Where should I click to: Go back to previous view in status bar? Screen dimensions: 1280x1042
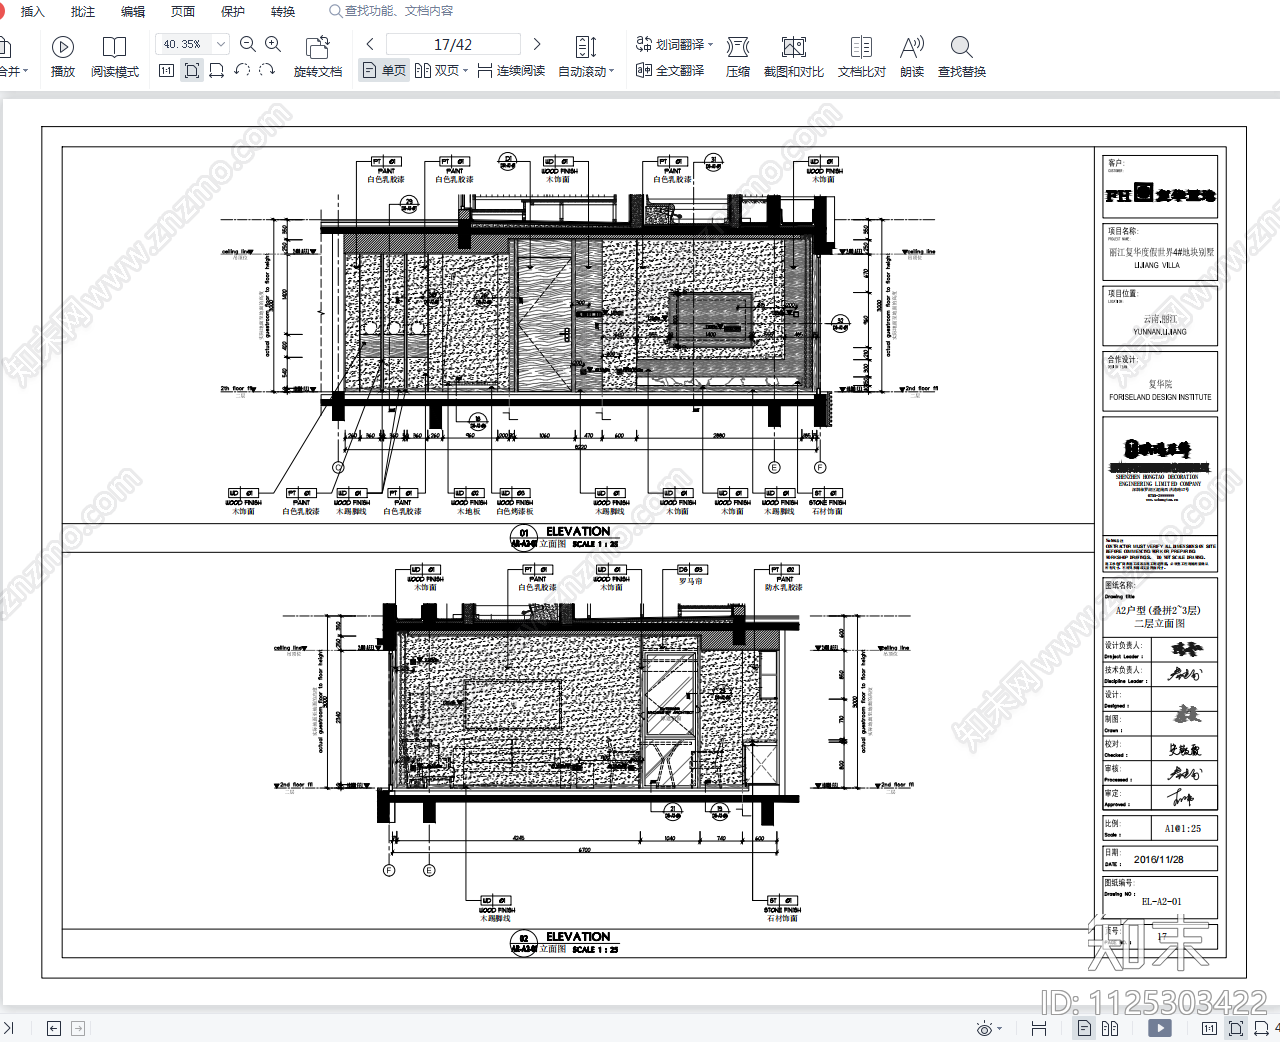tap(54, 1028)
